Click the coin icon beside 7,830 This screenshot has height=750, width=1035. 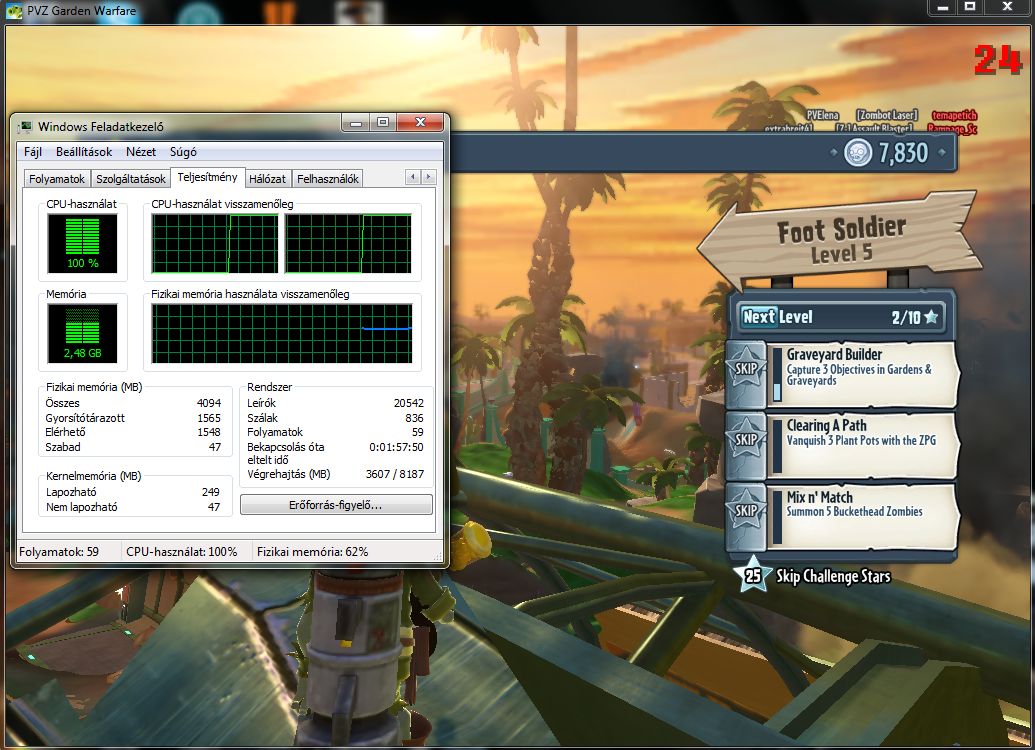[x=858, y=153]
